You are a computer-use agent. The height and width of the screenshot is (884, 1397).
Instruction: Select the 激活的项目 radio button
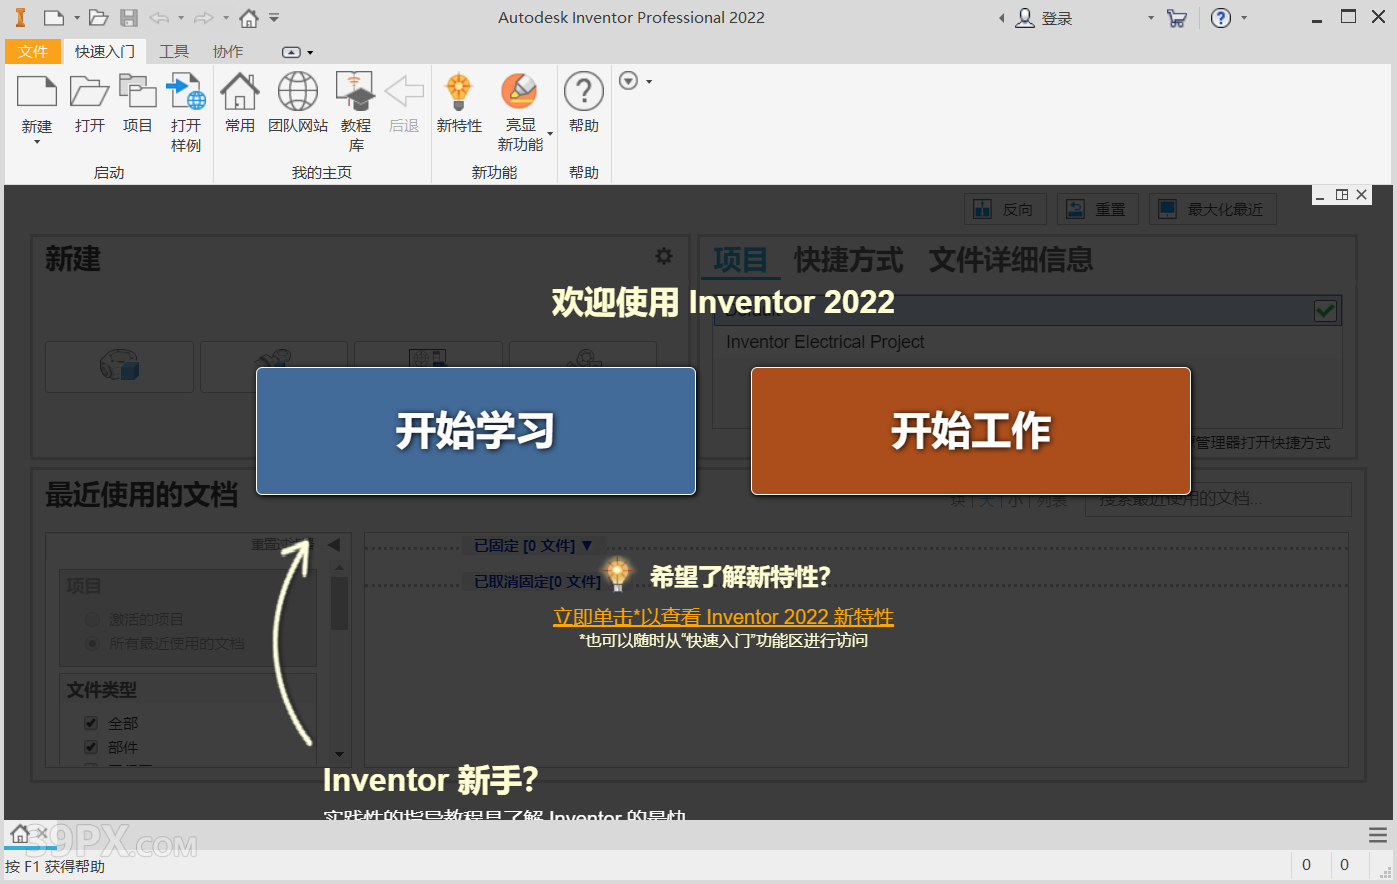click(92, 620)
